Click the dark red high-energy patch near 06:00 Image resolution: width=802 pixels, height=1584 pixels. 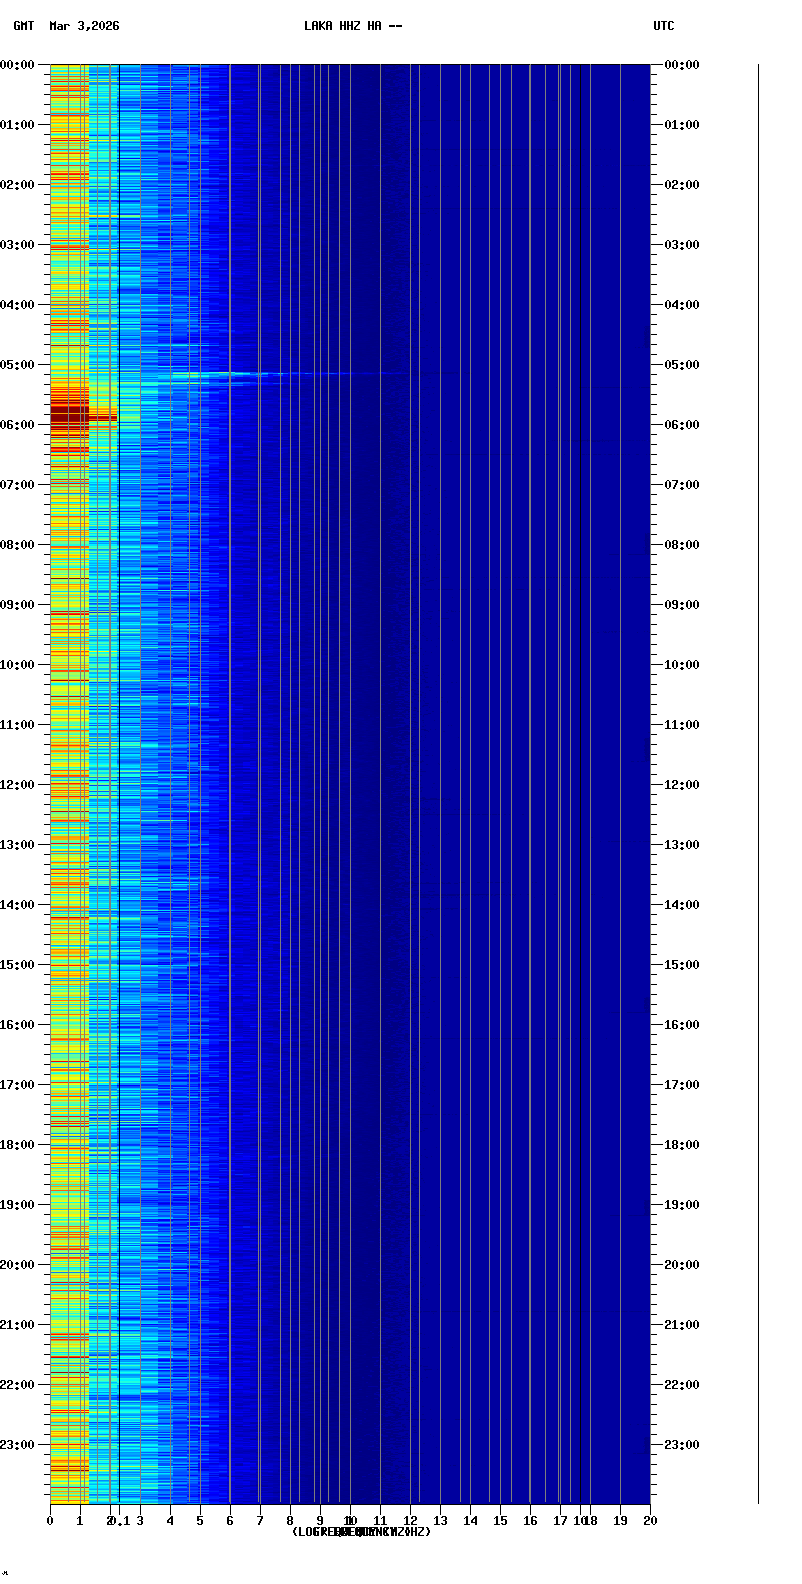coord(69,415)
